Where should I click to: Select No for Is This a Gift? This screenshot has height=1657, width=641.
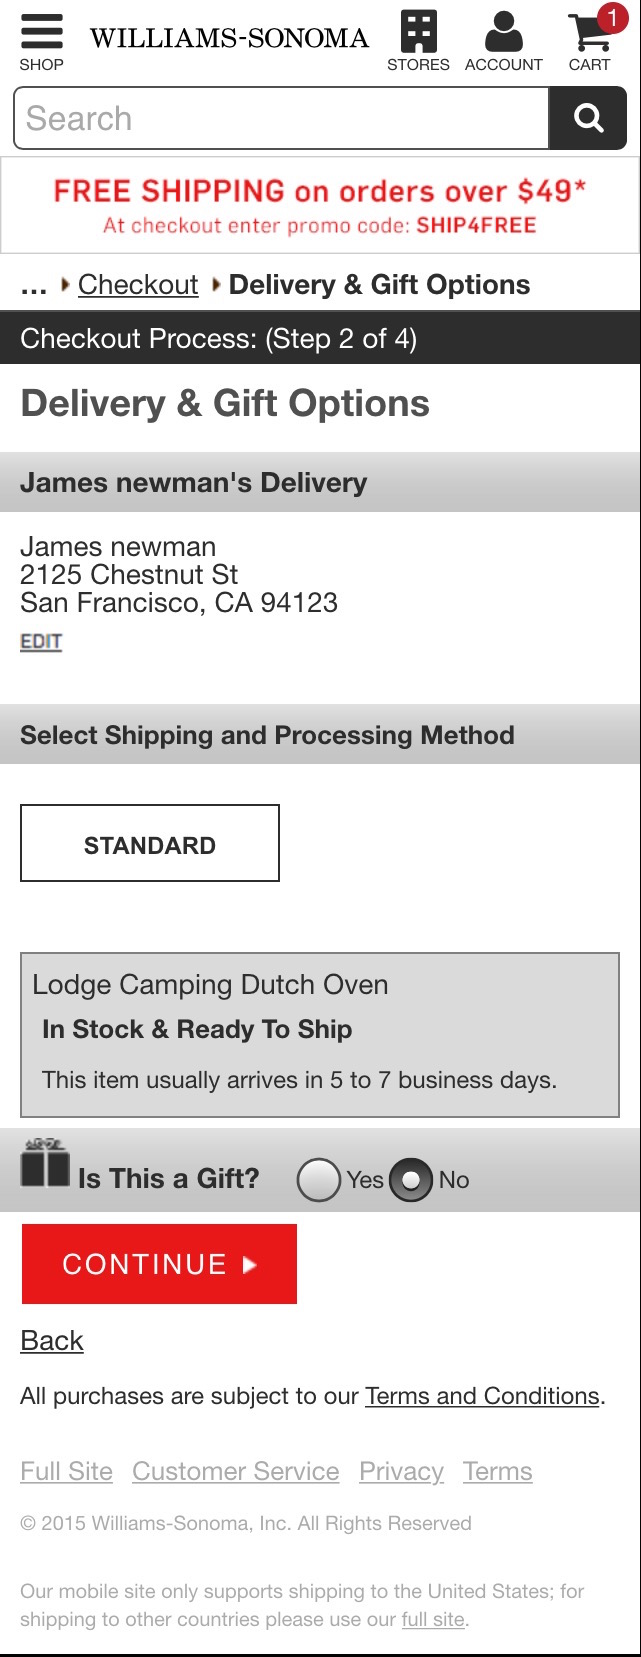coord(412,1180)
